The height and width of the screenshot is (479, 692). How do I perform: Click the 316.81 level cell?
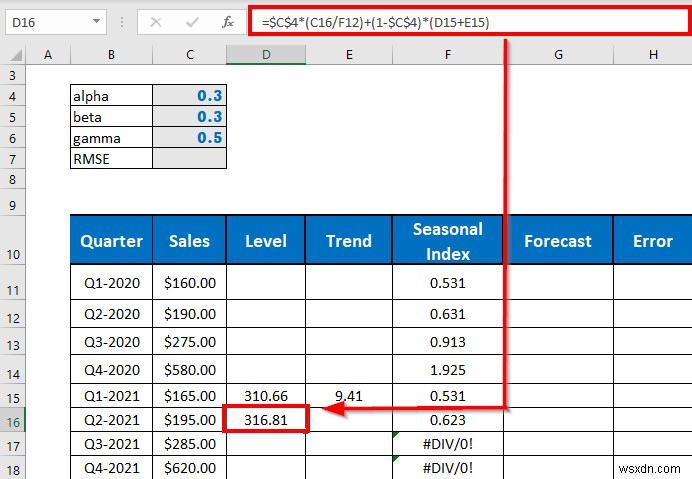(266, 419)
